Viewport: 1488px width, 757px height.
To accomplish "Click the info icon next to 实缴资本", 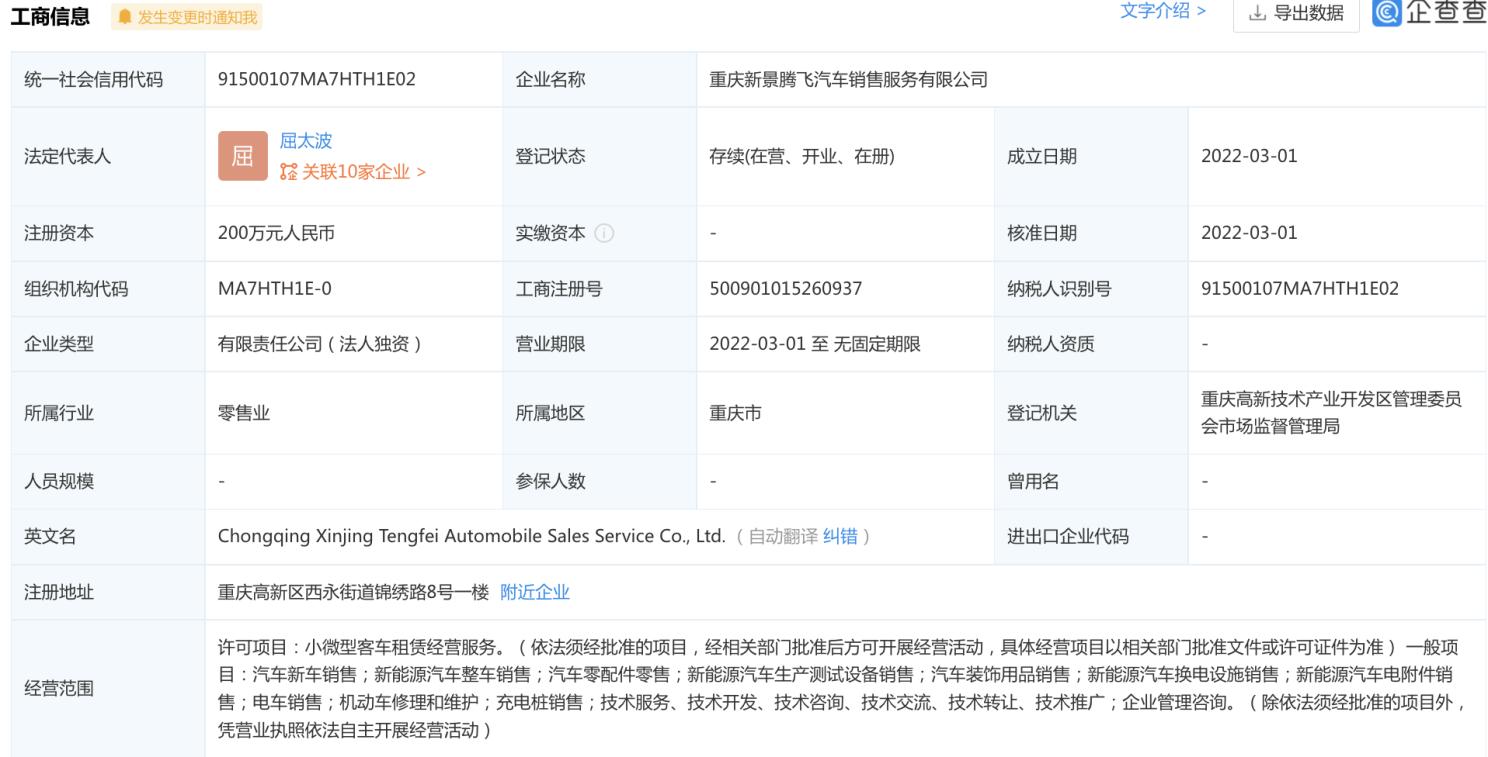I will [x=604, y=234].
